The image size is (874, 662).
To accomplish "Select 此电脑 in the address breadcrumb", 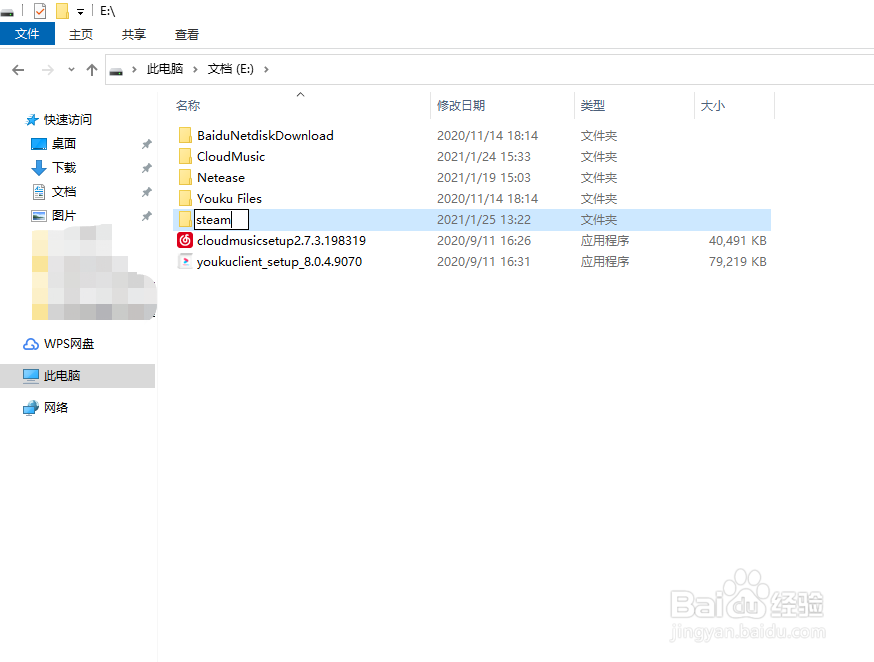I will pyautogui.click(x=164, y=69).
